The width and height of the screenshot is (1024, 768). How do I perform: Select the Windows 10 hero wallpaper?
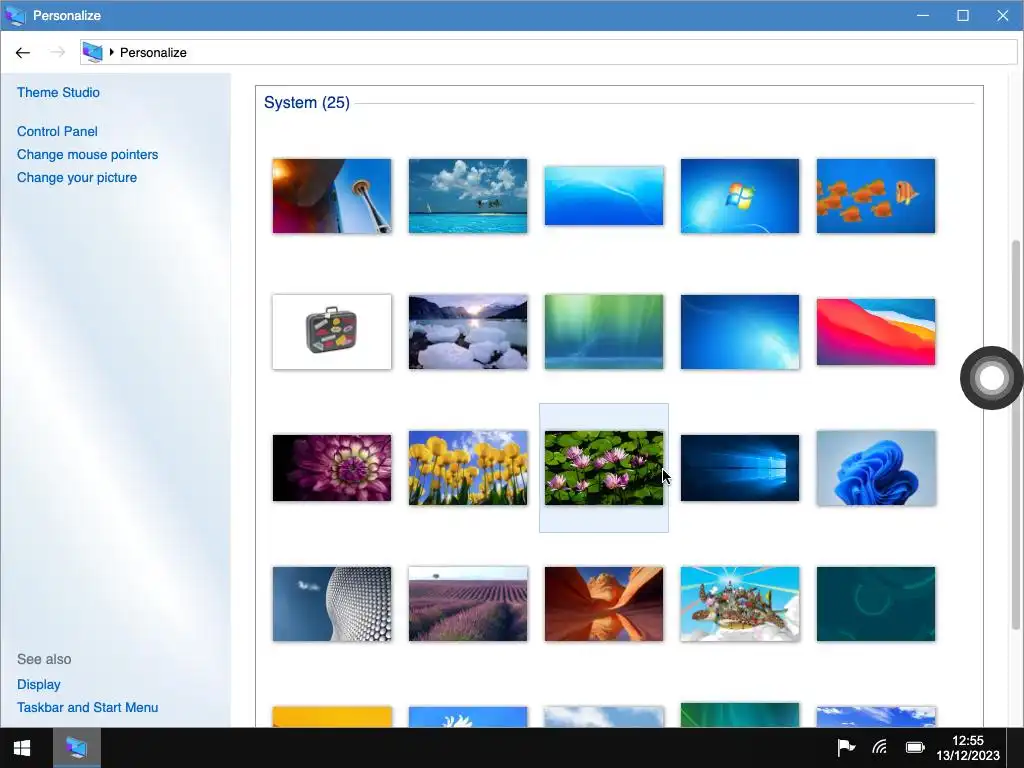tap(739, 468)
